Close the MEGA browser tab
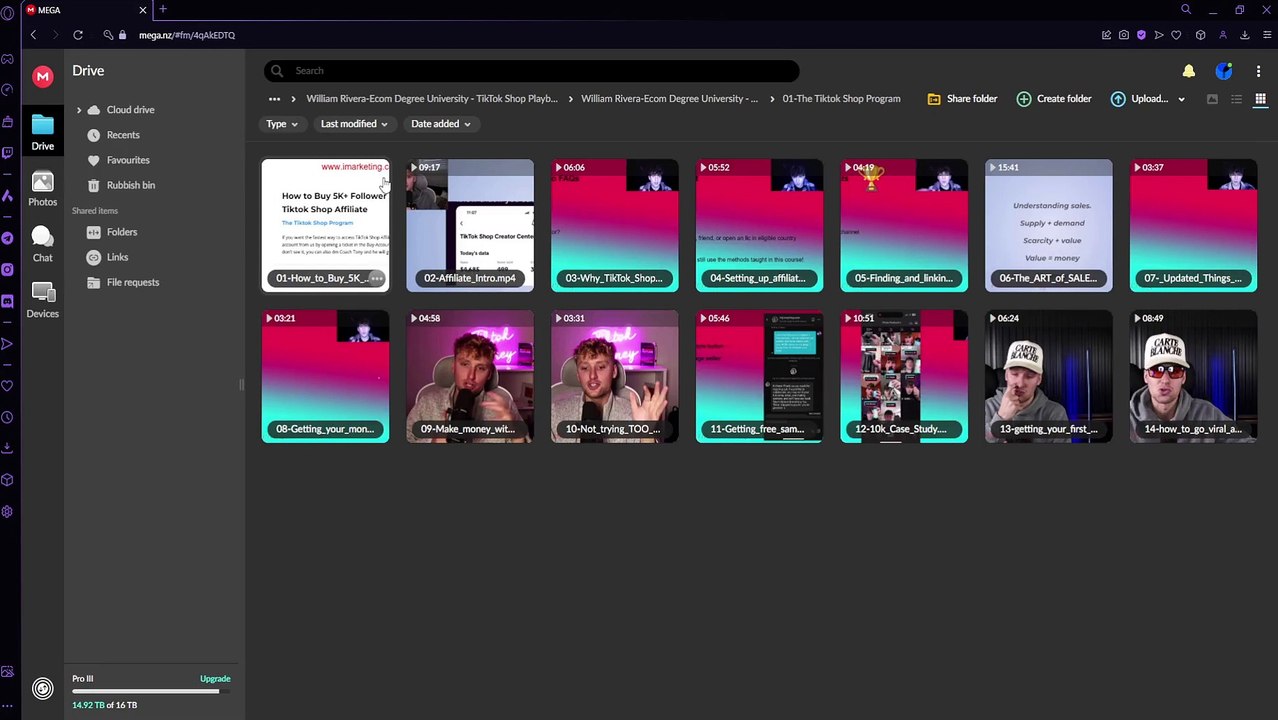This screenshot has width=1278, height=720. (x=142, y=10)
